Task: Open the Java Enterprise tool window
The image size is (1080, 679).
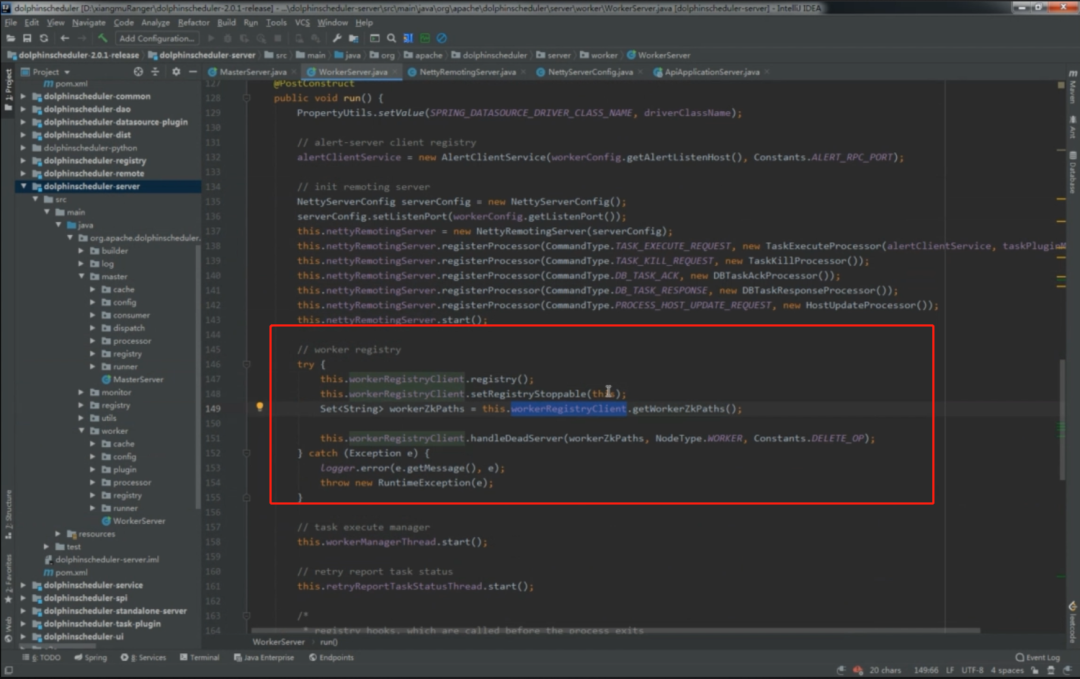Action: [264, 658]
